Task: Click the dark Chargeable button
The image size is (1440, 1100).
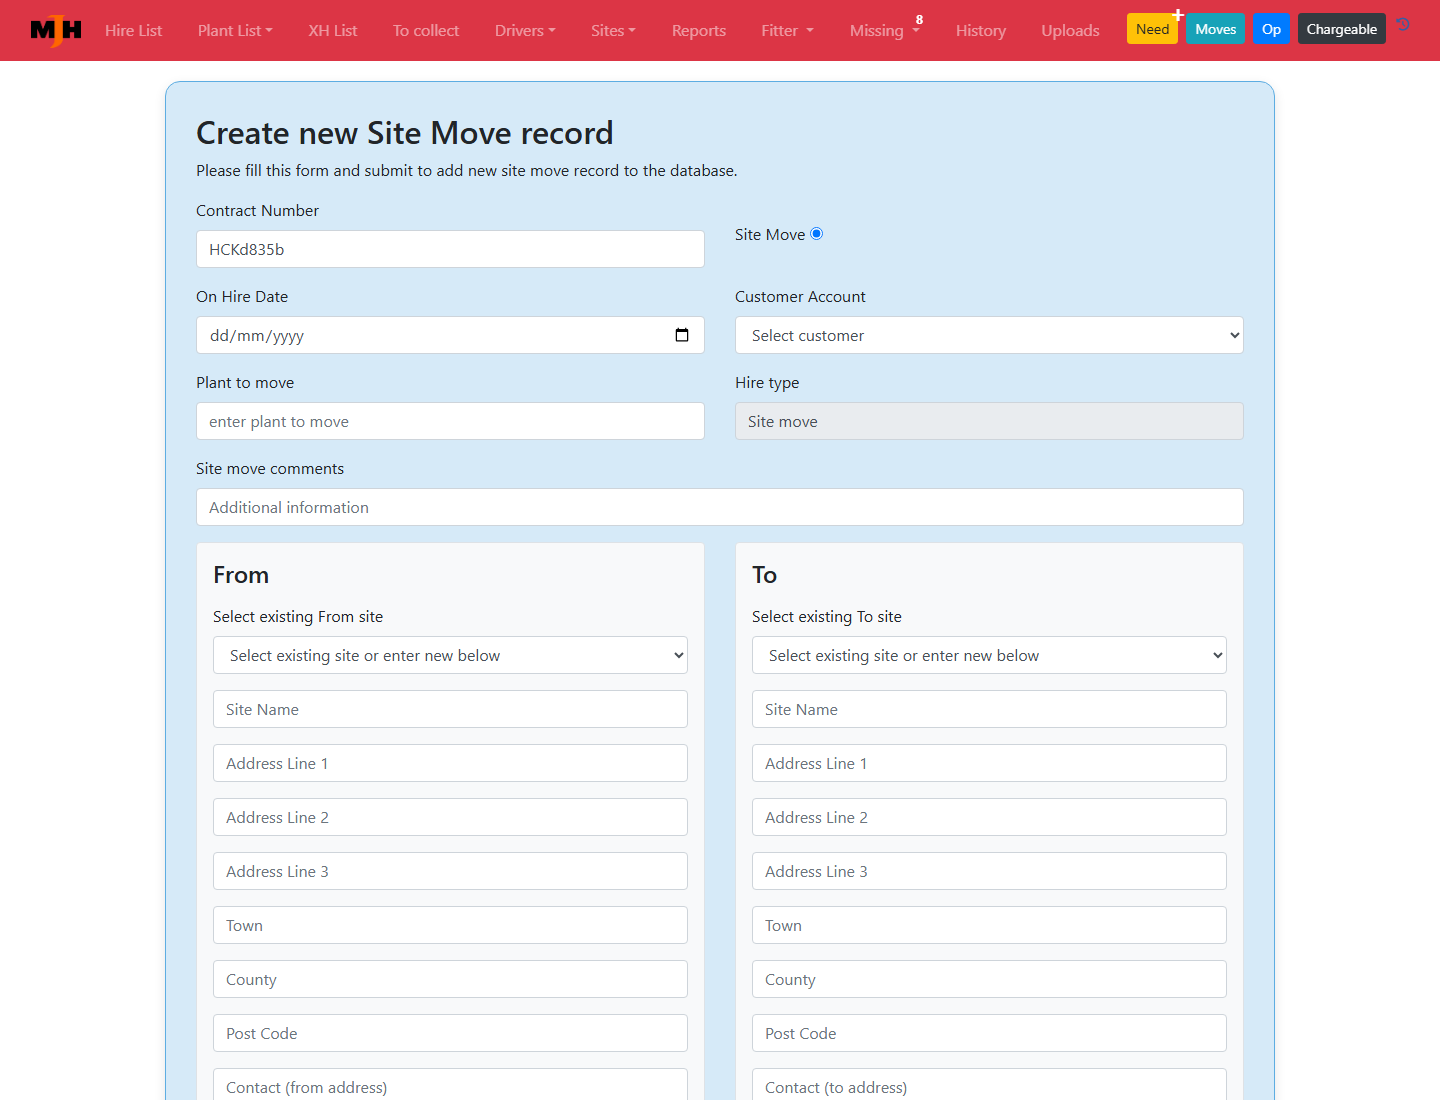Action: [x=1341, y=29]
